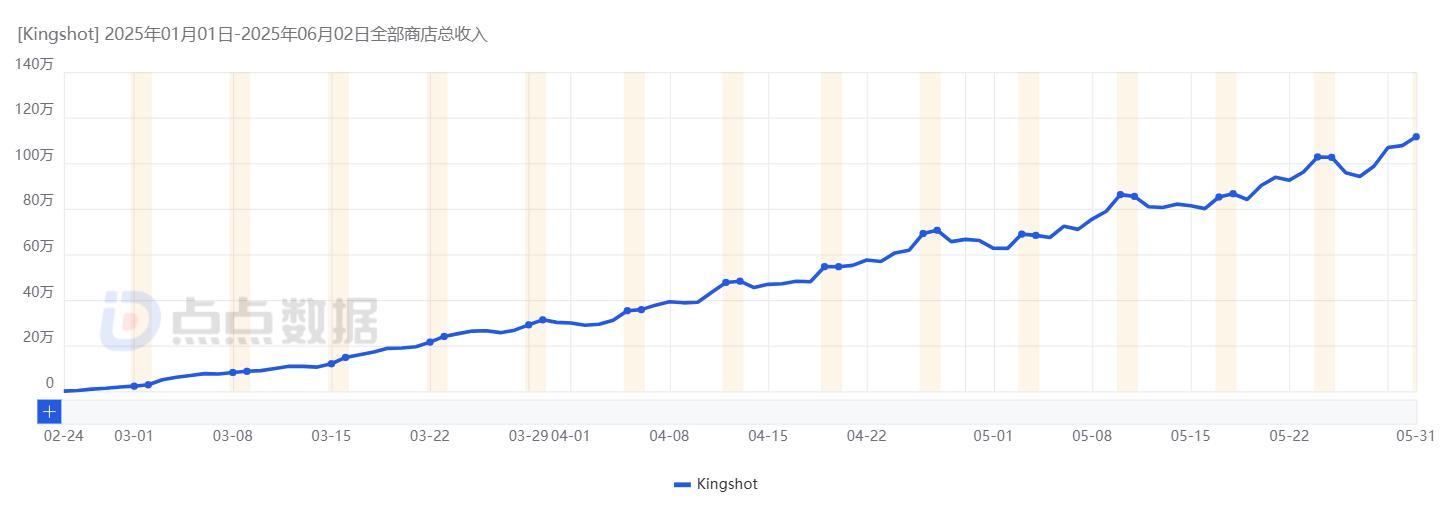Viewport: 1444px width, 510px height.
Task: Click the chart title starting with [Kingshot]
Action: point(252,34)
